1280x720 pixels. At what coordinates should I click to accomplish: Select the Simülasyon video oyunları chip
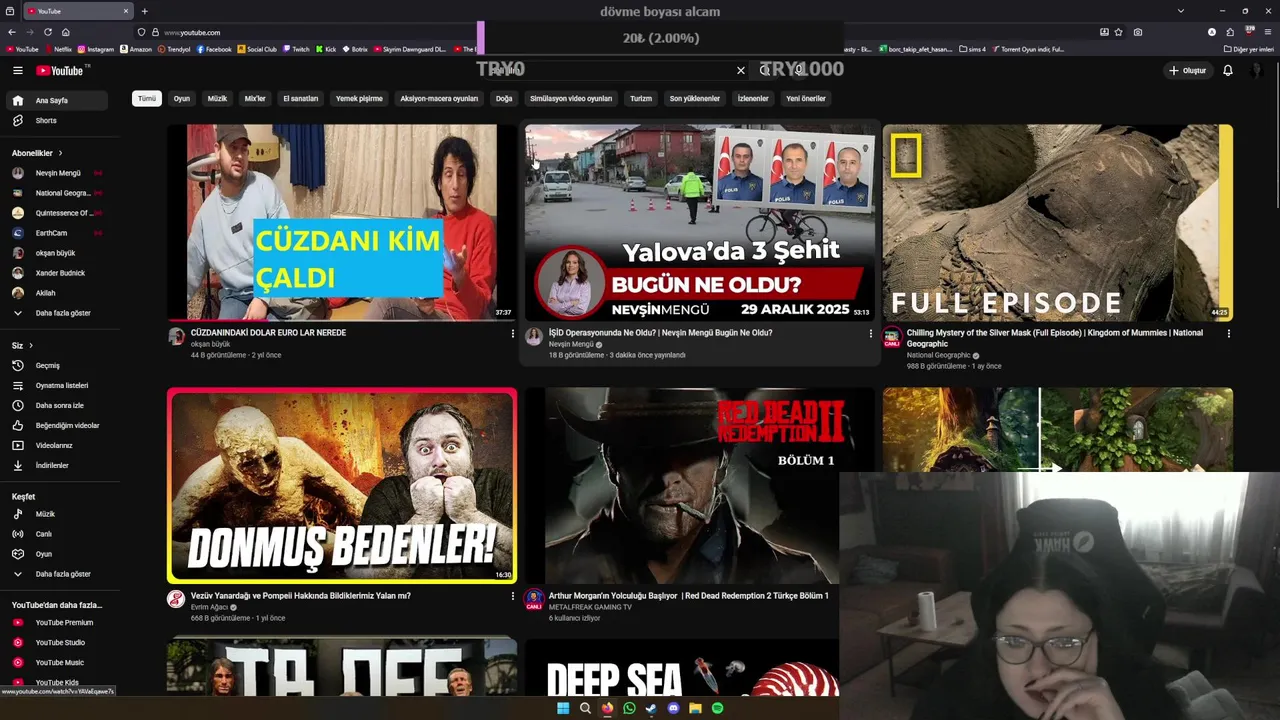[x=571, y=98]
